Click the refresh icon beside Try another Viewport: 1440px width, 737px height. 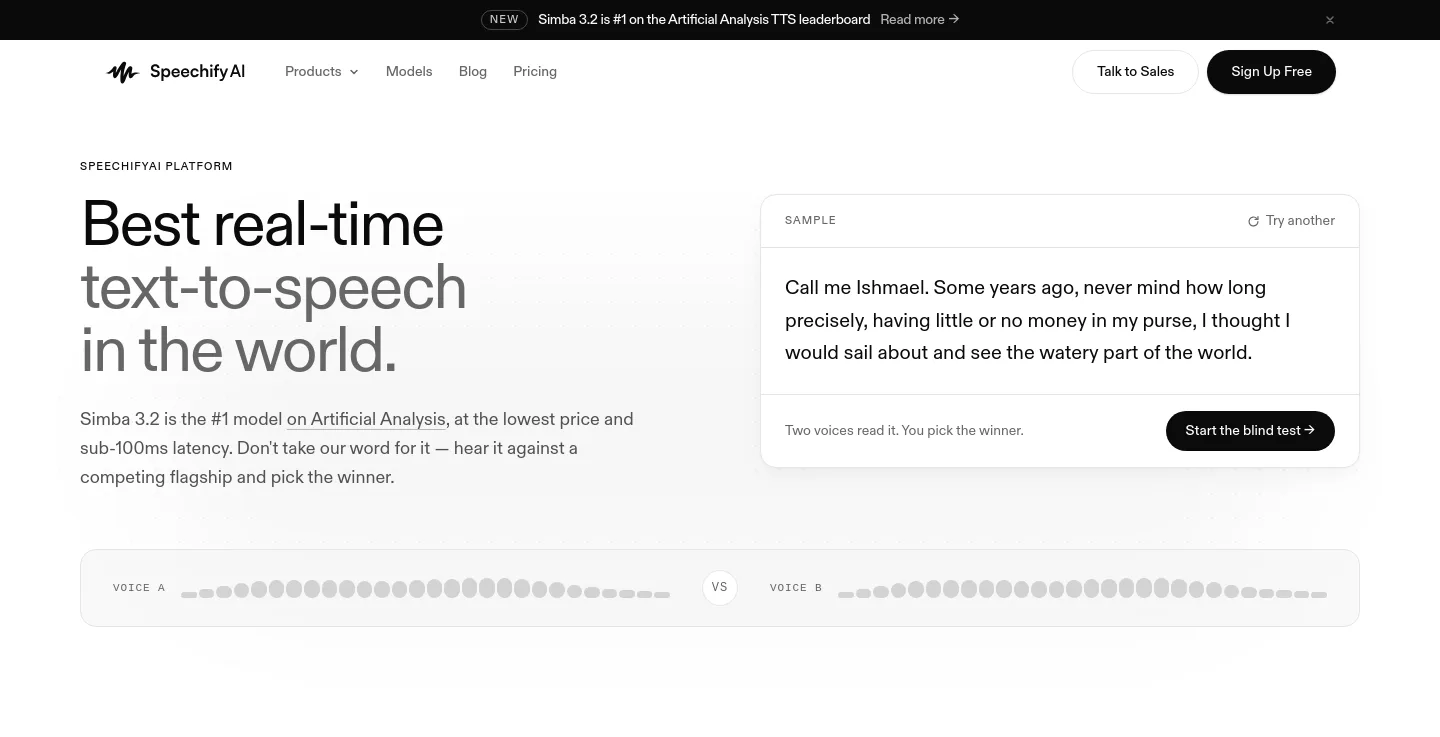(x=1253, y=221)
